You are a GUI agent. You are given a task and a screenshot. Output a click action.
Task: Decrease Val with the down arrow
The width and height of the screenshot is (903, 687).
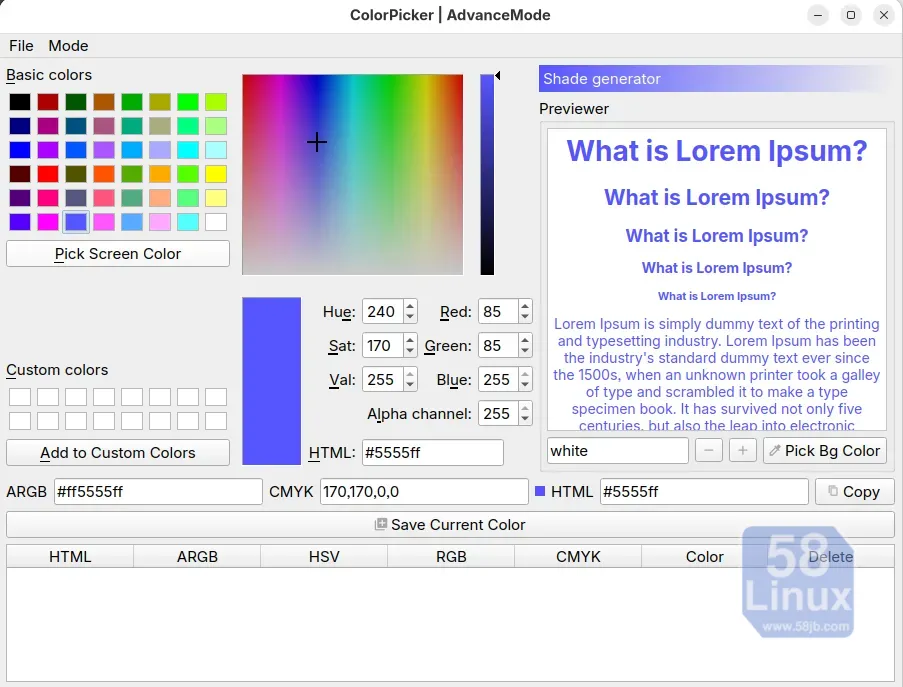pos(409,385)
